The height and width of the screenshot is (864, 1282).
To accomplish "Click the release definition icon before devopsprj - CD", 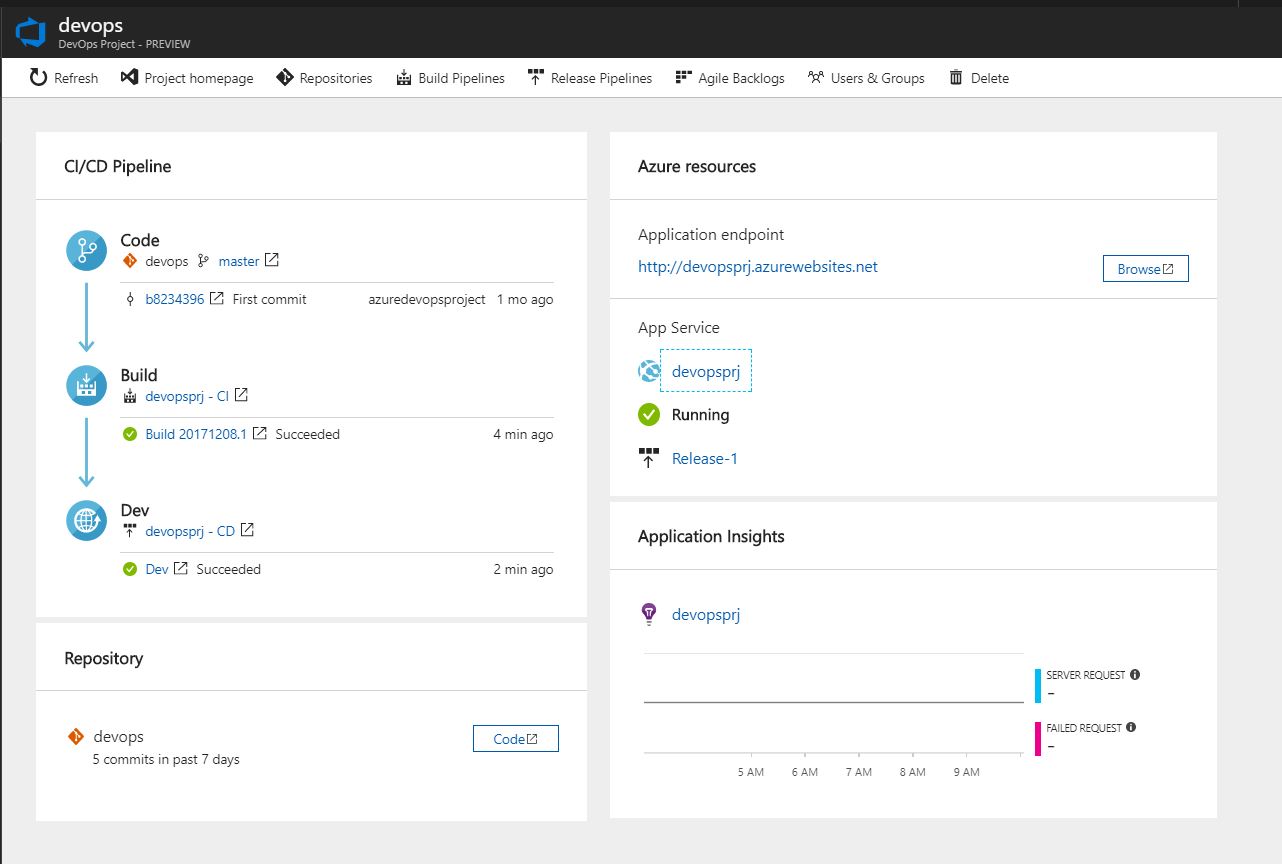I will point(130,529).
